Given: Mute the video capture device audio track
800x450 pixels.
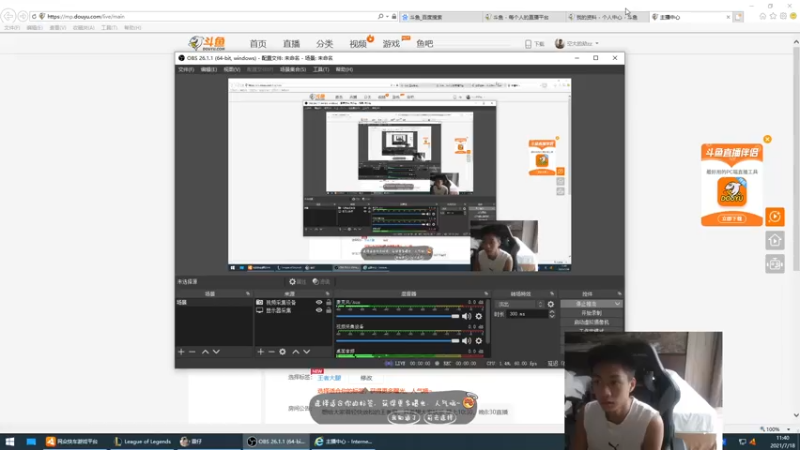Looking at the screenshot, I should tap(466, 341).
